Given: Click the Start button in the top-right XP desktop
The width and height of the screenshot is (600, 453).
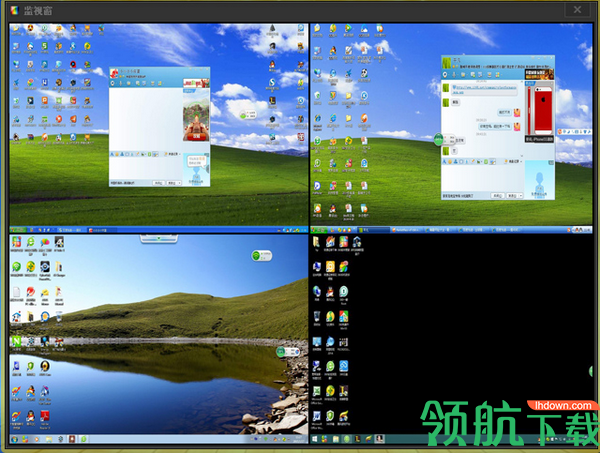Looking at the screenshot, I should (x=319, y=230).
